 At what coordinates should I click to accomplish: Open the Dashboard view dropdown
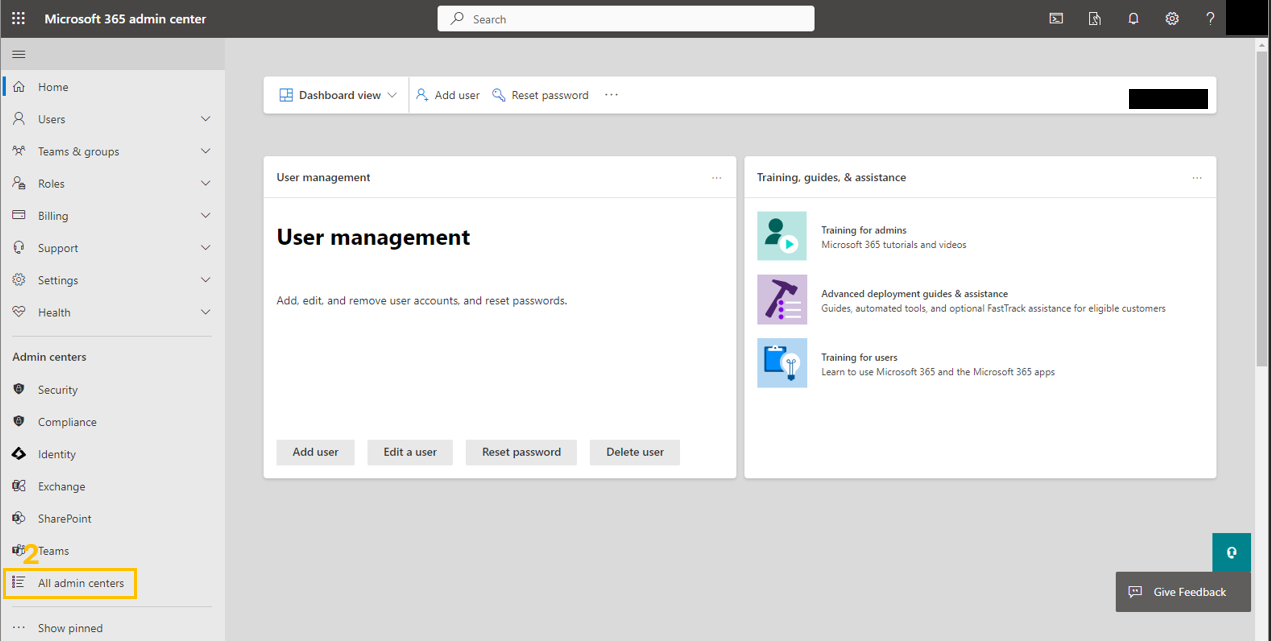click(x=337, y=95)
